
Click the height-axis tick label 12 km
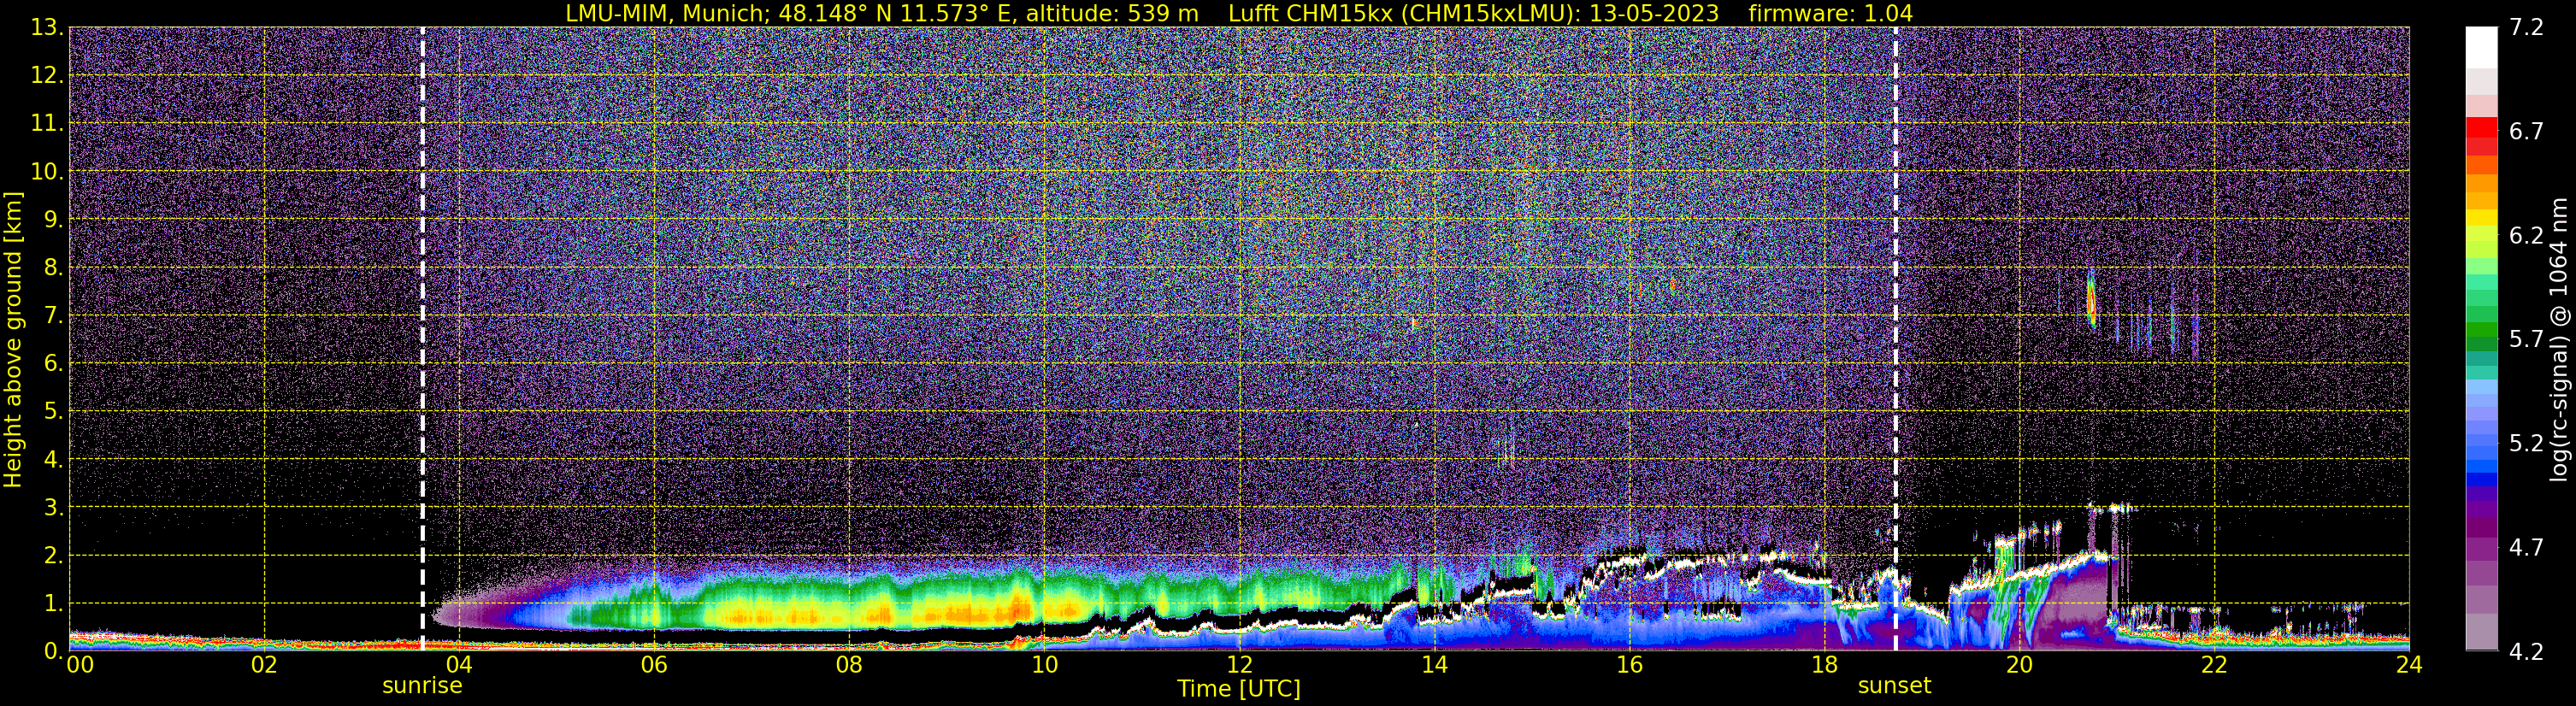click(x=47, y=76)
